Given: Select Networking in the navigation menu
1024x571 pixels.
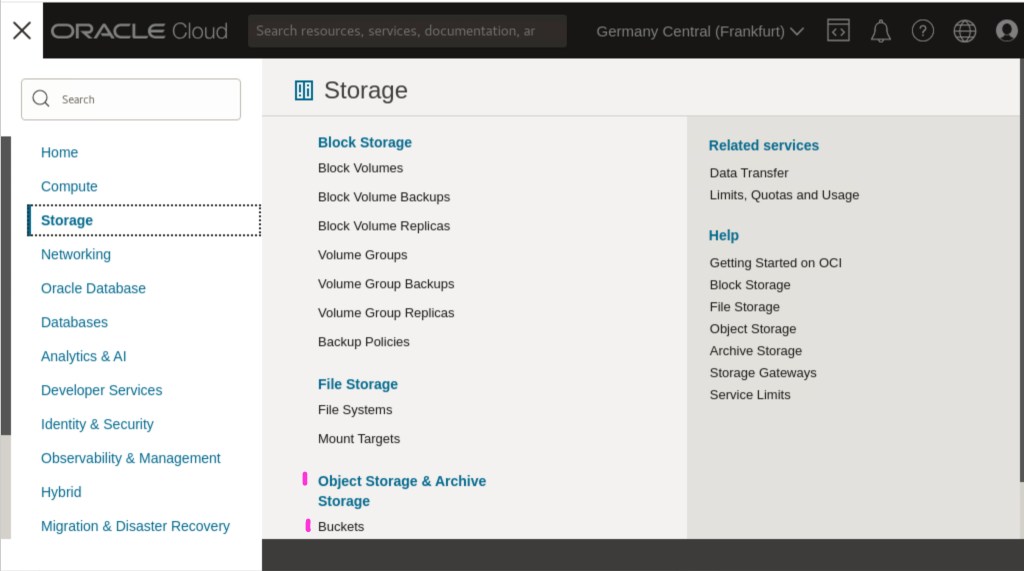Looking at the screenshot, I should pos(76,254).
